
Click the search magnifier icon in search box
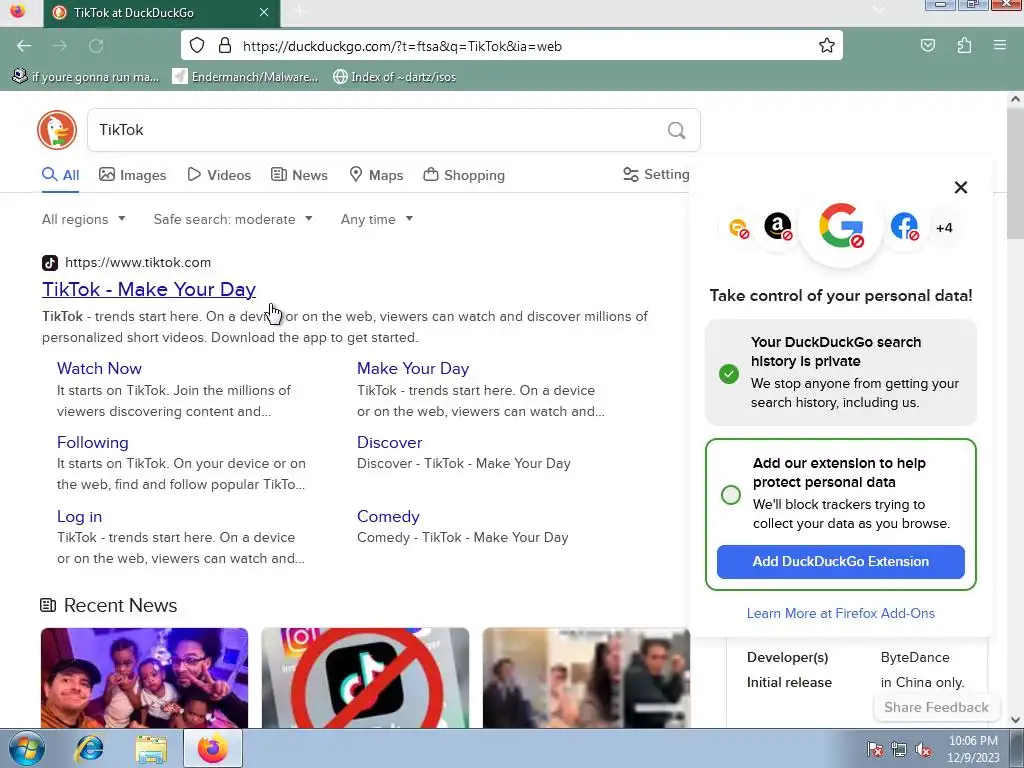677,130
